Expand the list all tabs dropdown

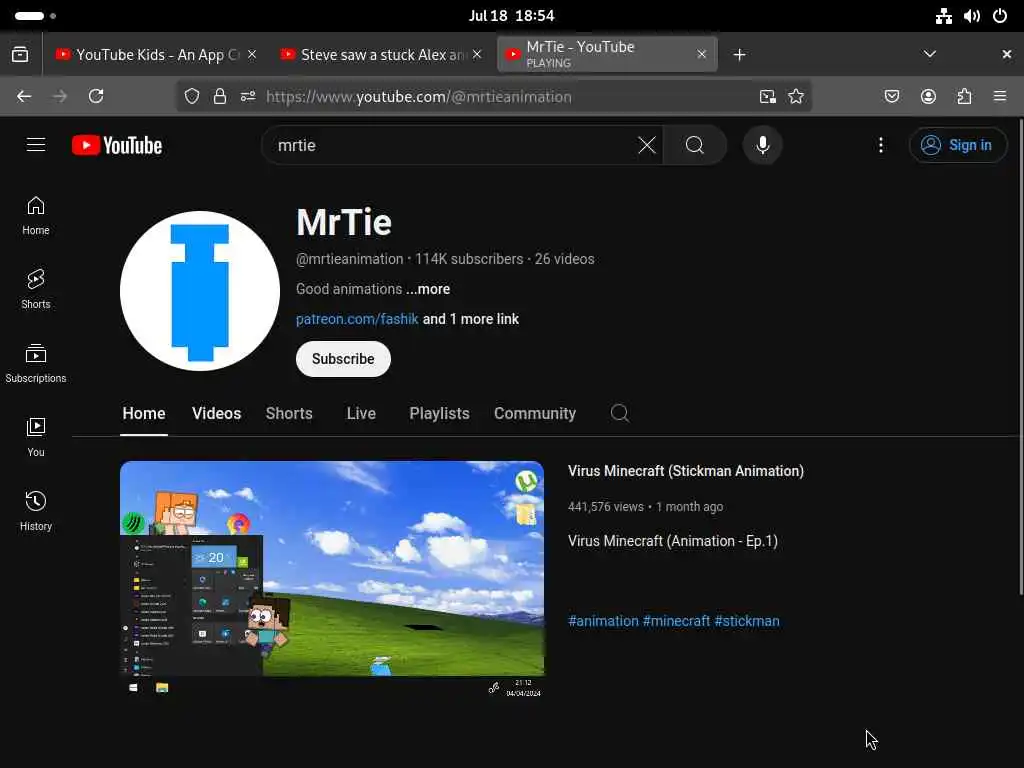pos(929,54)
